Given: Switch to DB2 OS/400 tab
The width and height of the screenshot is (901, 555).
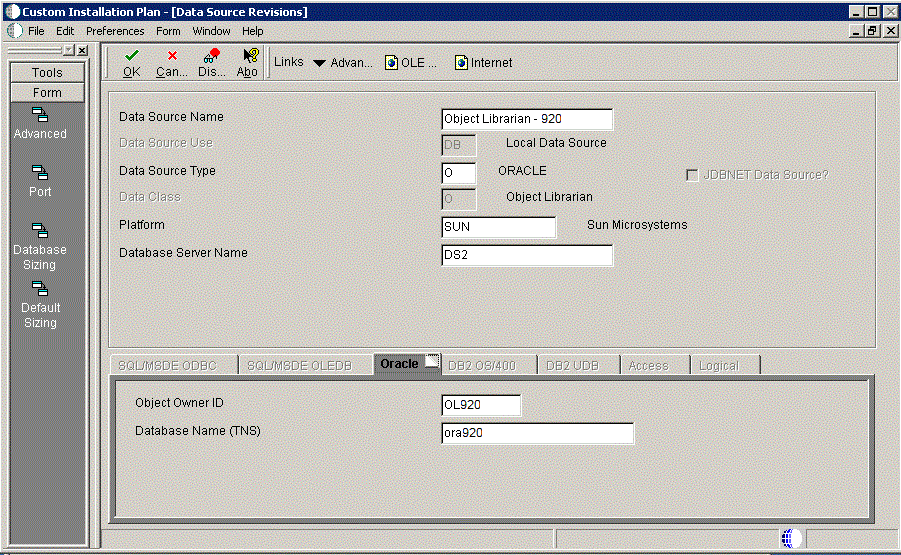Looking at the screenshot, I should (x=488, y=365).
